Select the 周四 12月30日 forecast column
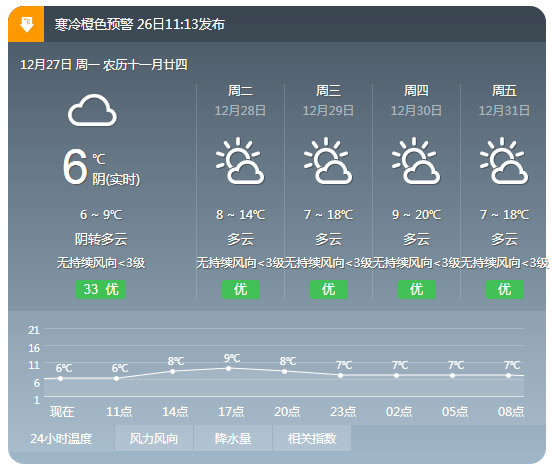Screen dimensions: 555x468 pos(416,191)
